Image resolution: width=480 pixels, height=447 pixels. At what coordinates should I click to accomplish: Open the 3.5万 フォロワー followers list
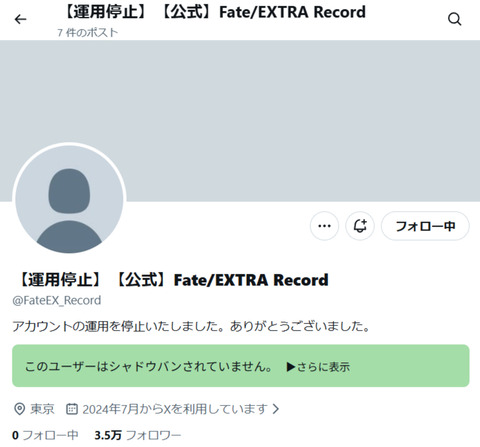pyautogui.click(x=138, y=435)
